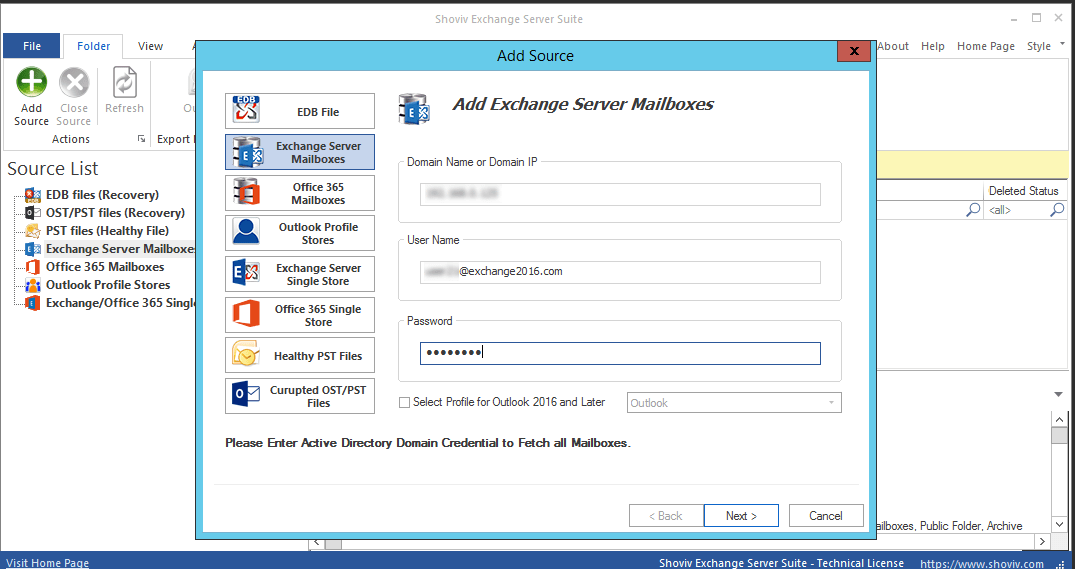Open the About menu item

pos(893,46)
